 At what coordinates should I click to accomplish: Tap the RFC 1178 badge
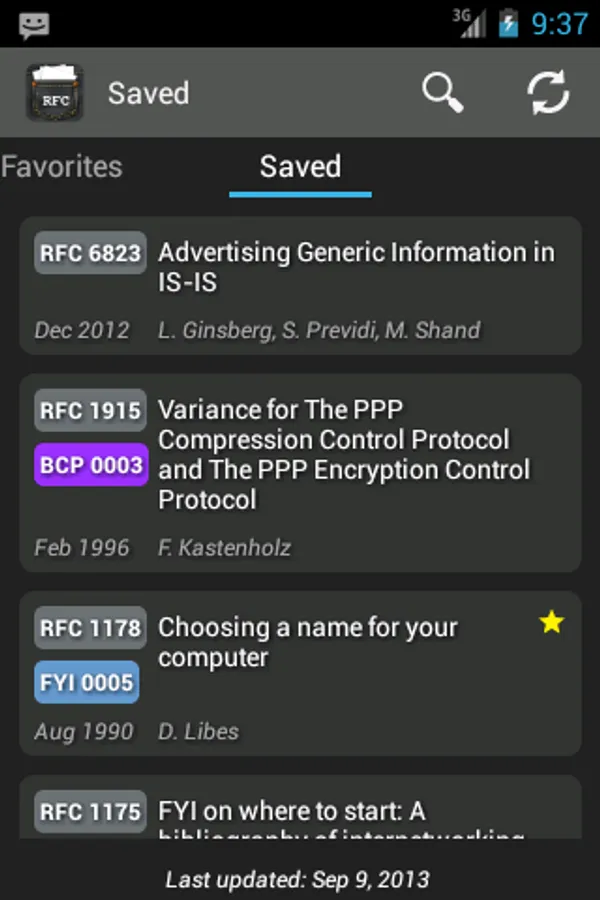tap(90, 628)
